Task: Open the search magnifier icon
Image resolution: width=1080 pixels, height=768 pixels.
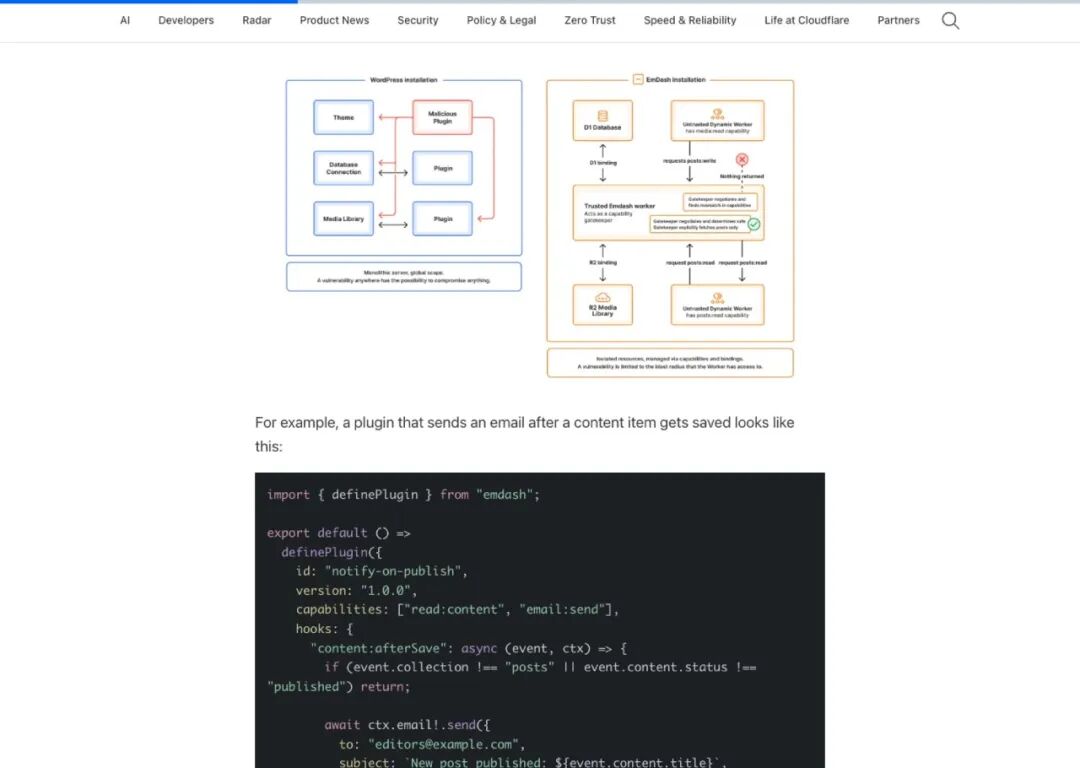Action: (950, 21)
